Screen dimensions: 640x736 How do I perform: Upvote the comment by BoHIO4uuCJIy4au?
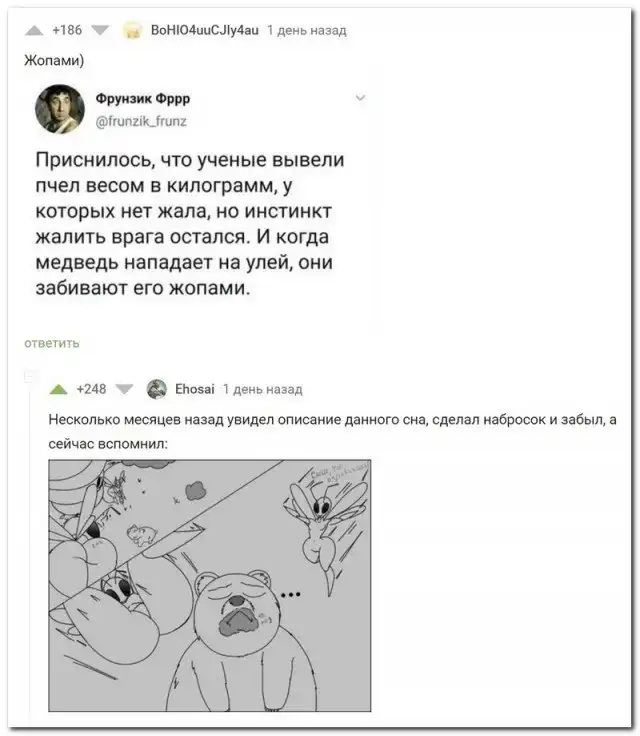coord(34,31)
